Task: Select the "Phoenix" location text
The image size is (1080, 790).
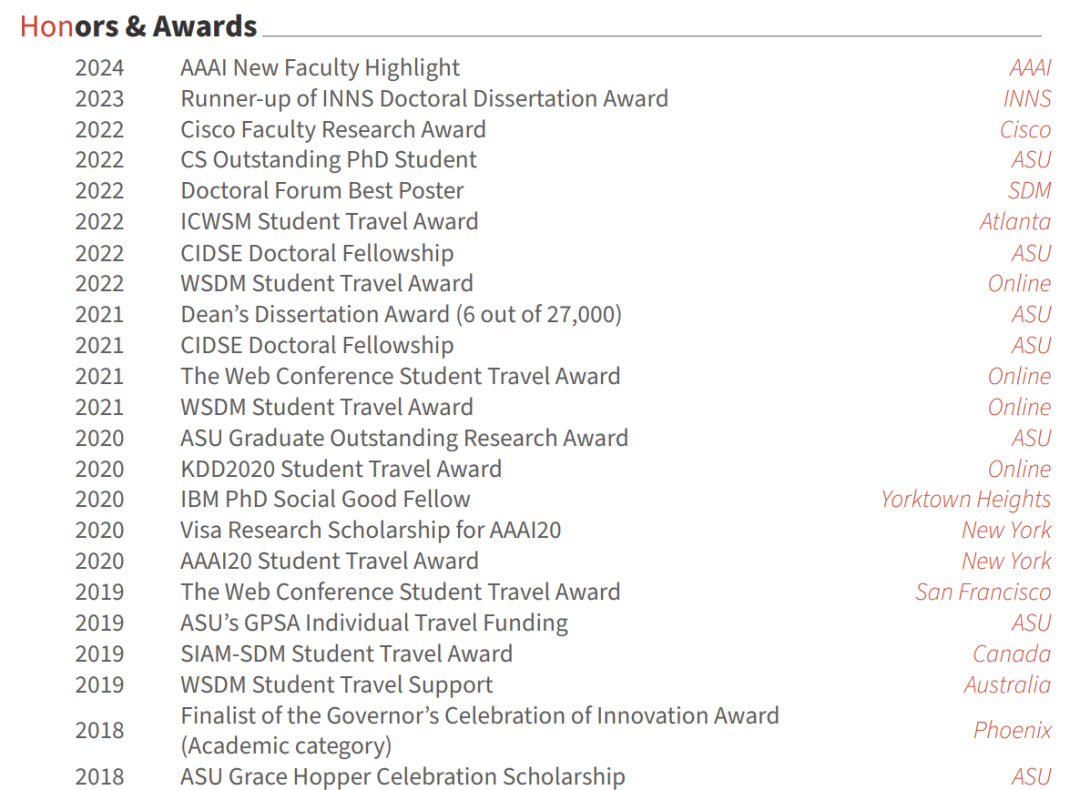Action: coord(1012,730)
